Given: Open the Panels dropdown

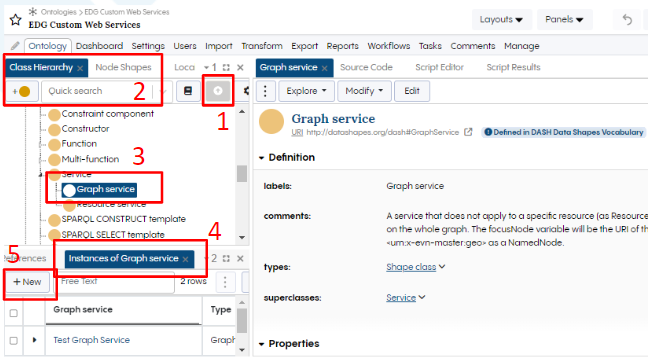Looking at the screenshot, I should 564,19.
